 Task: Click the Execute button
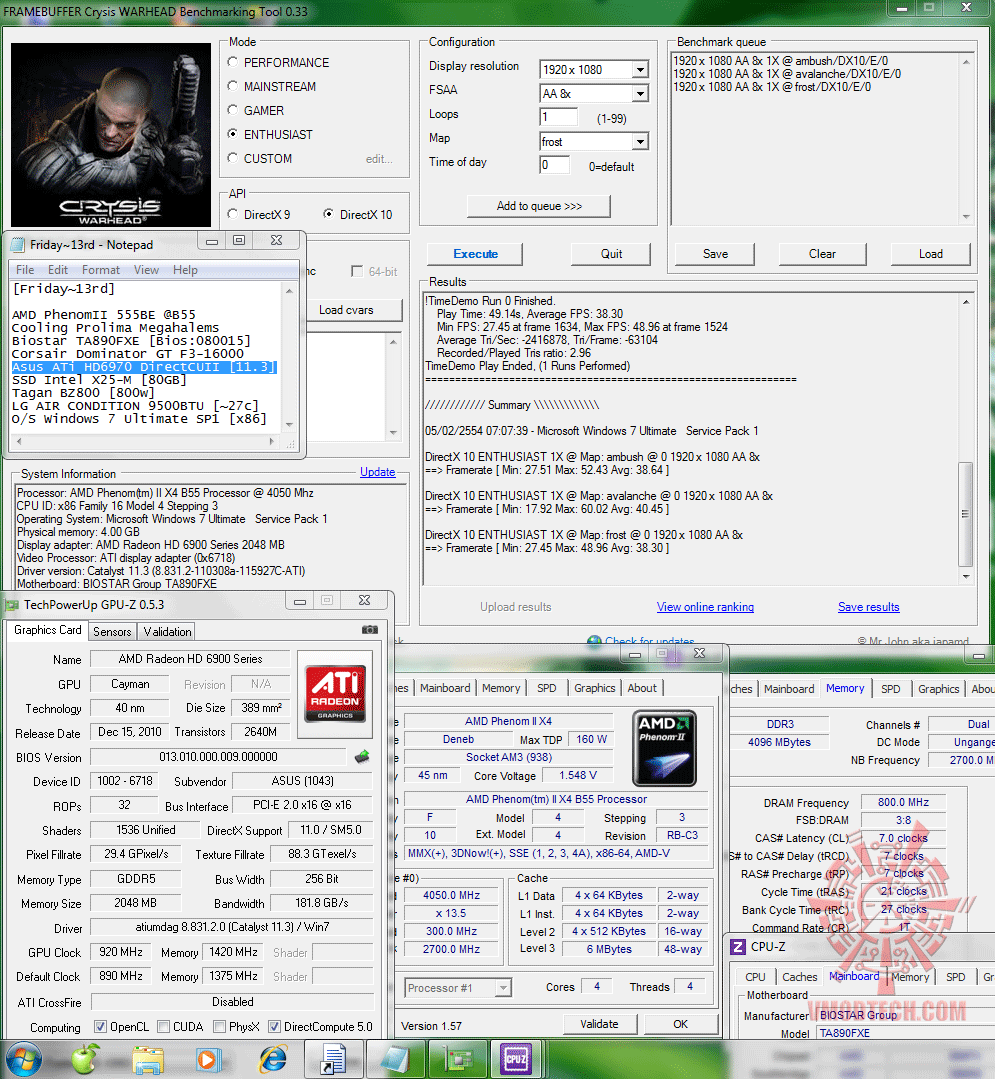475,254
